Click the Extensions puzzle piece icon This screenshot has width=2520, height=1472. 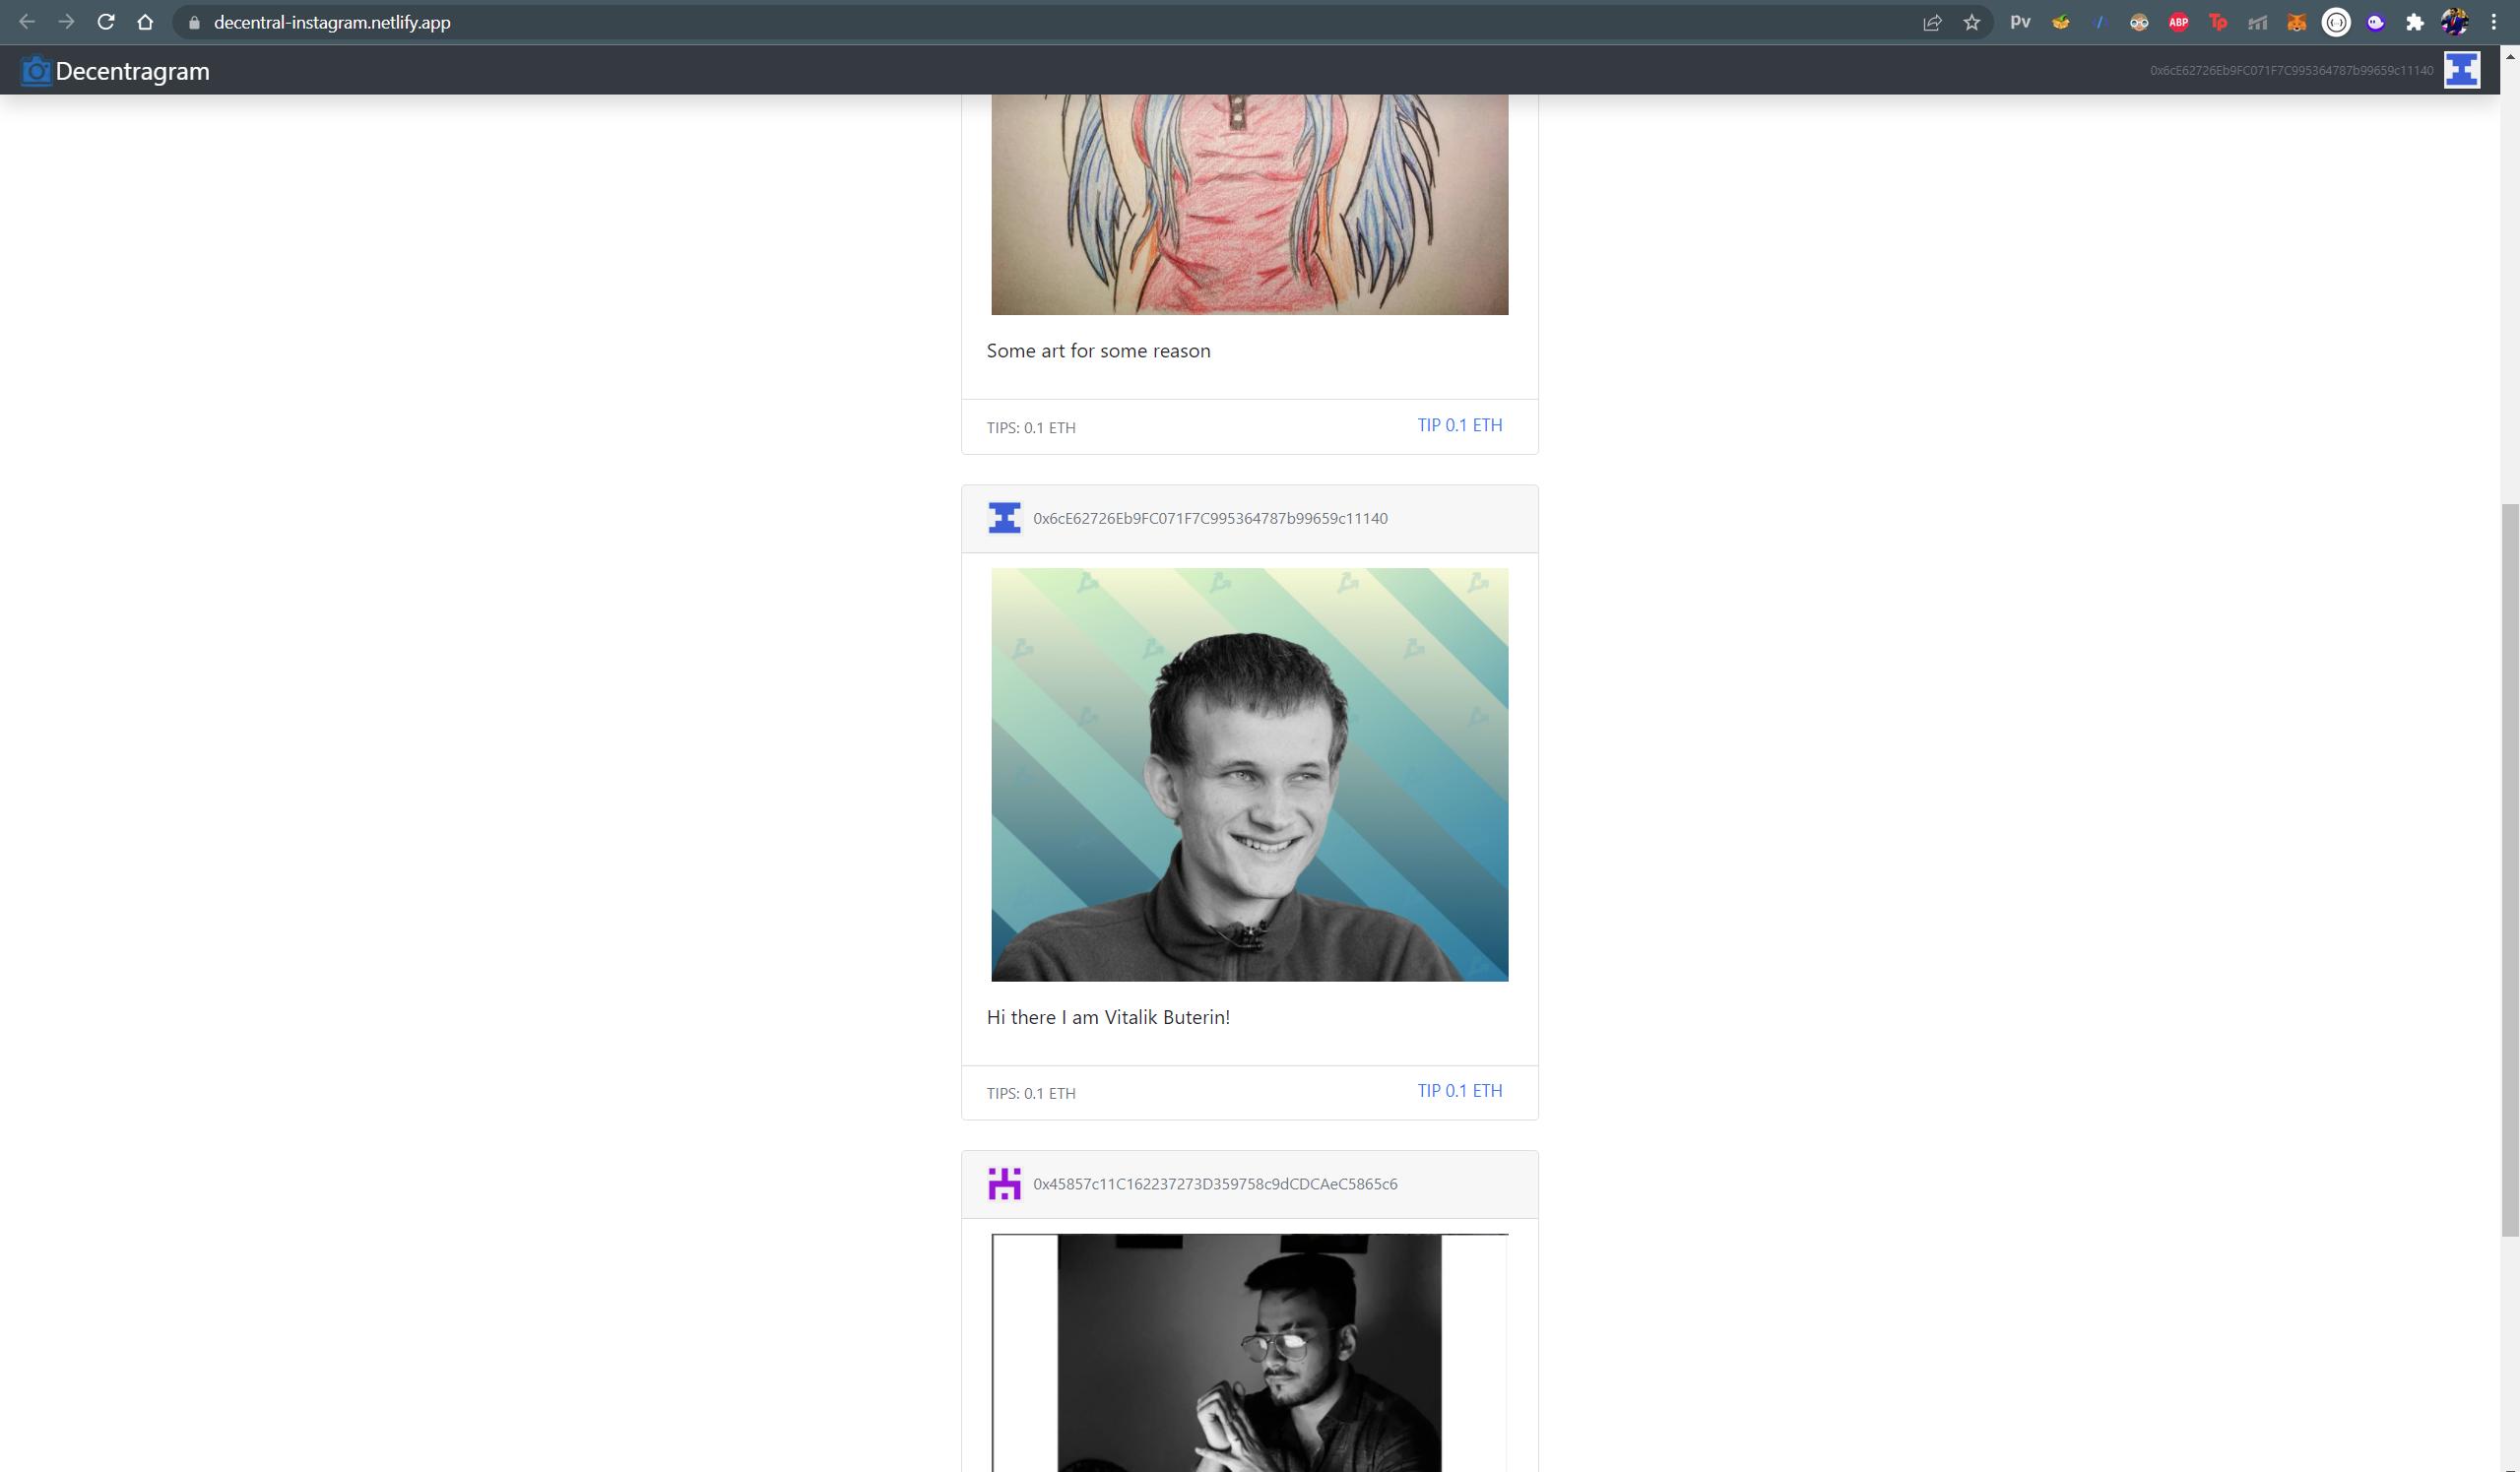point(2415,21)
